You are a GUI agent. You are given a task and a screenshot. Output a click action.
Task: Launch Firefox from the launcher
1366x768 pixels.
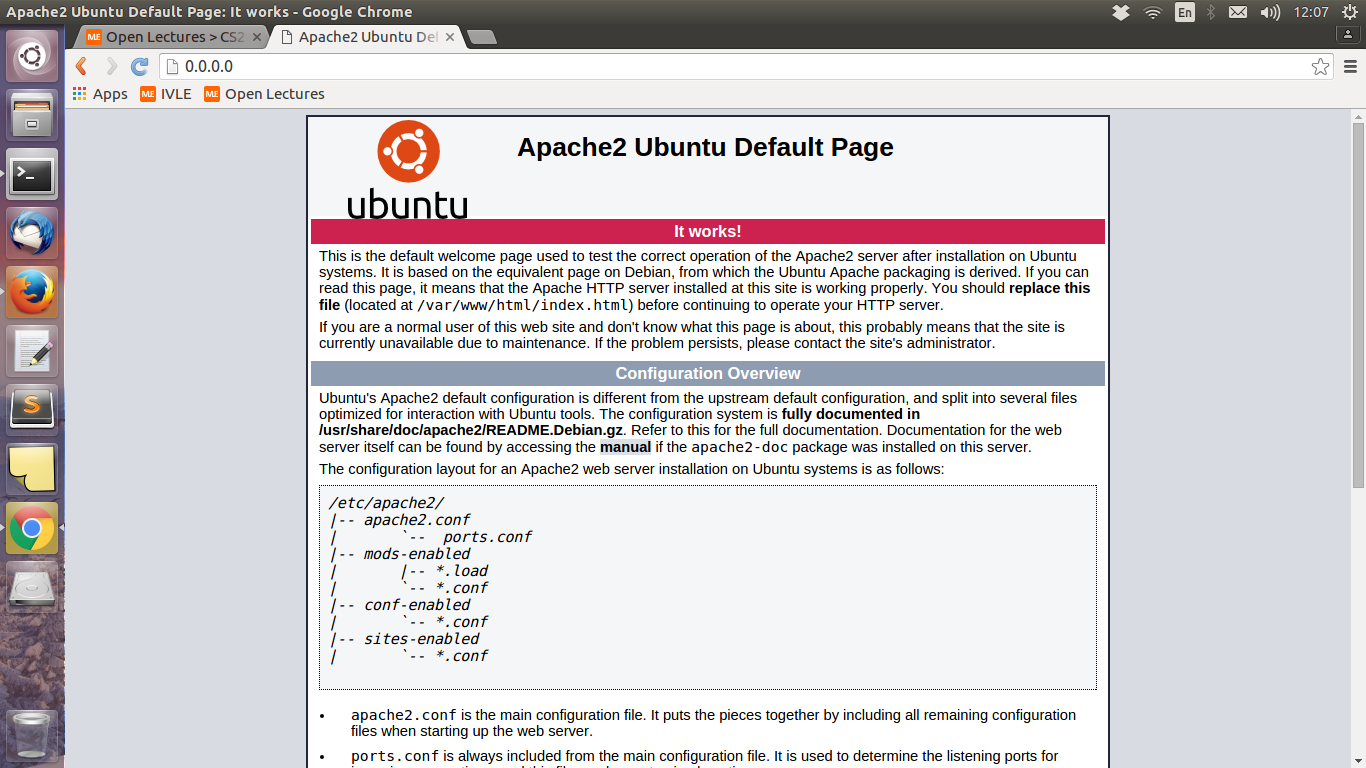(x=32, y=292)
